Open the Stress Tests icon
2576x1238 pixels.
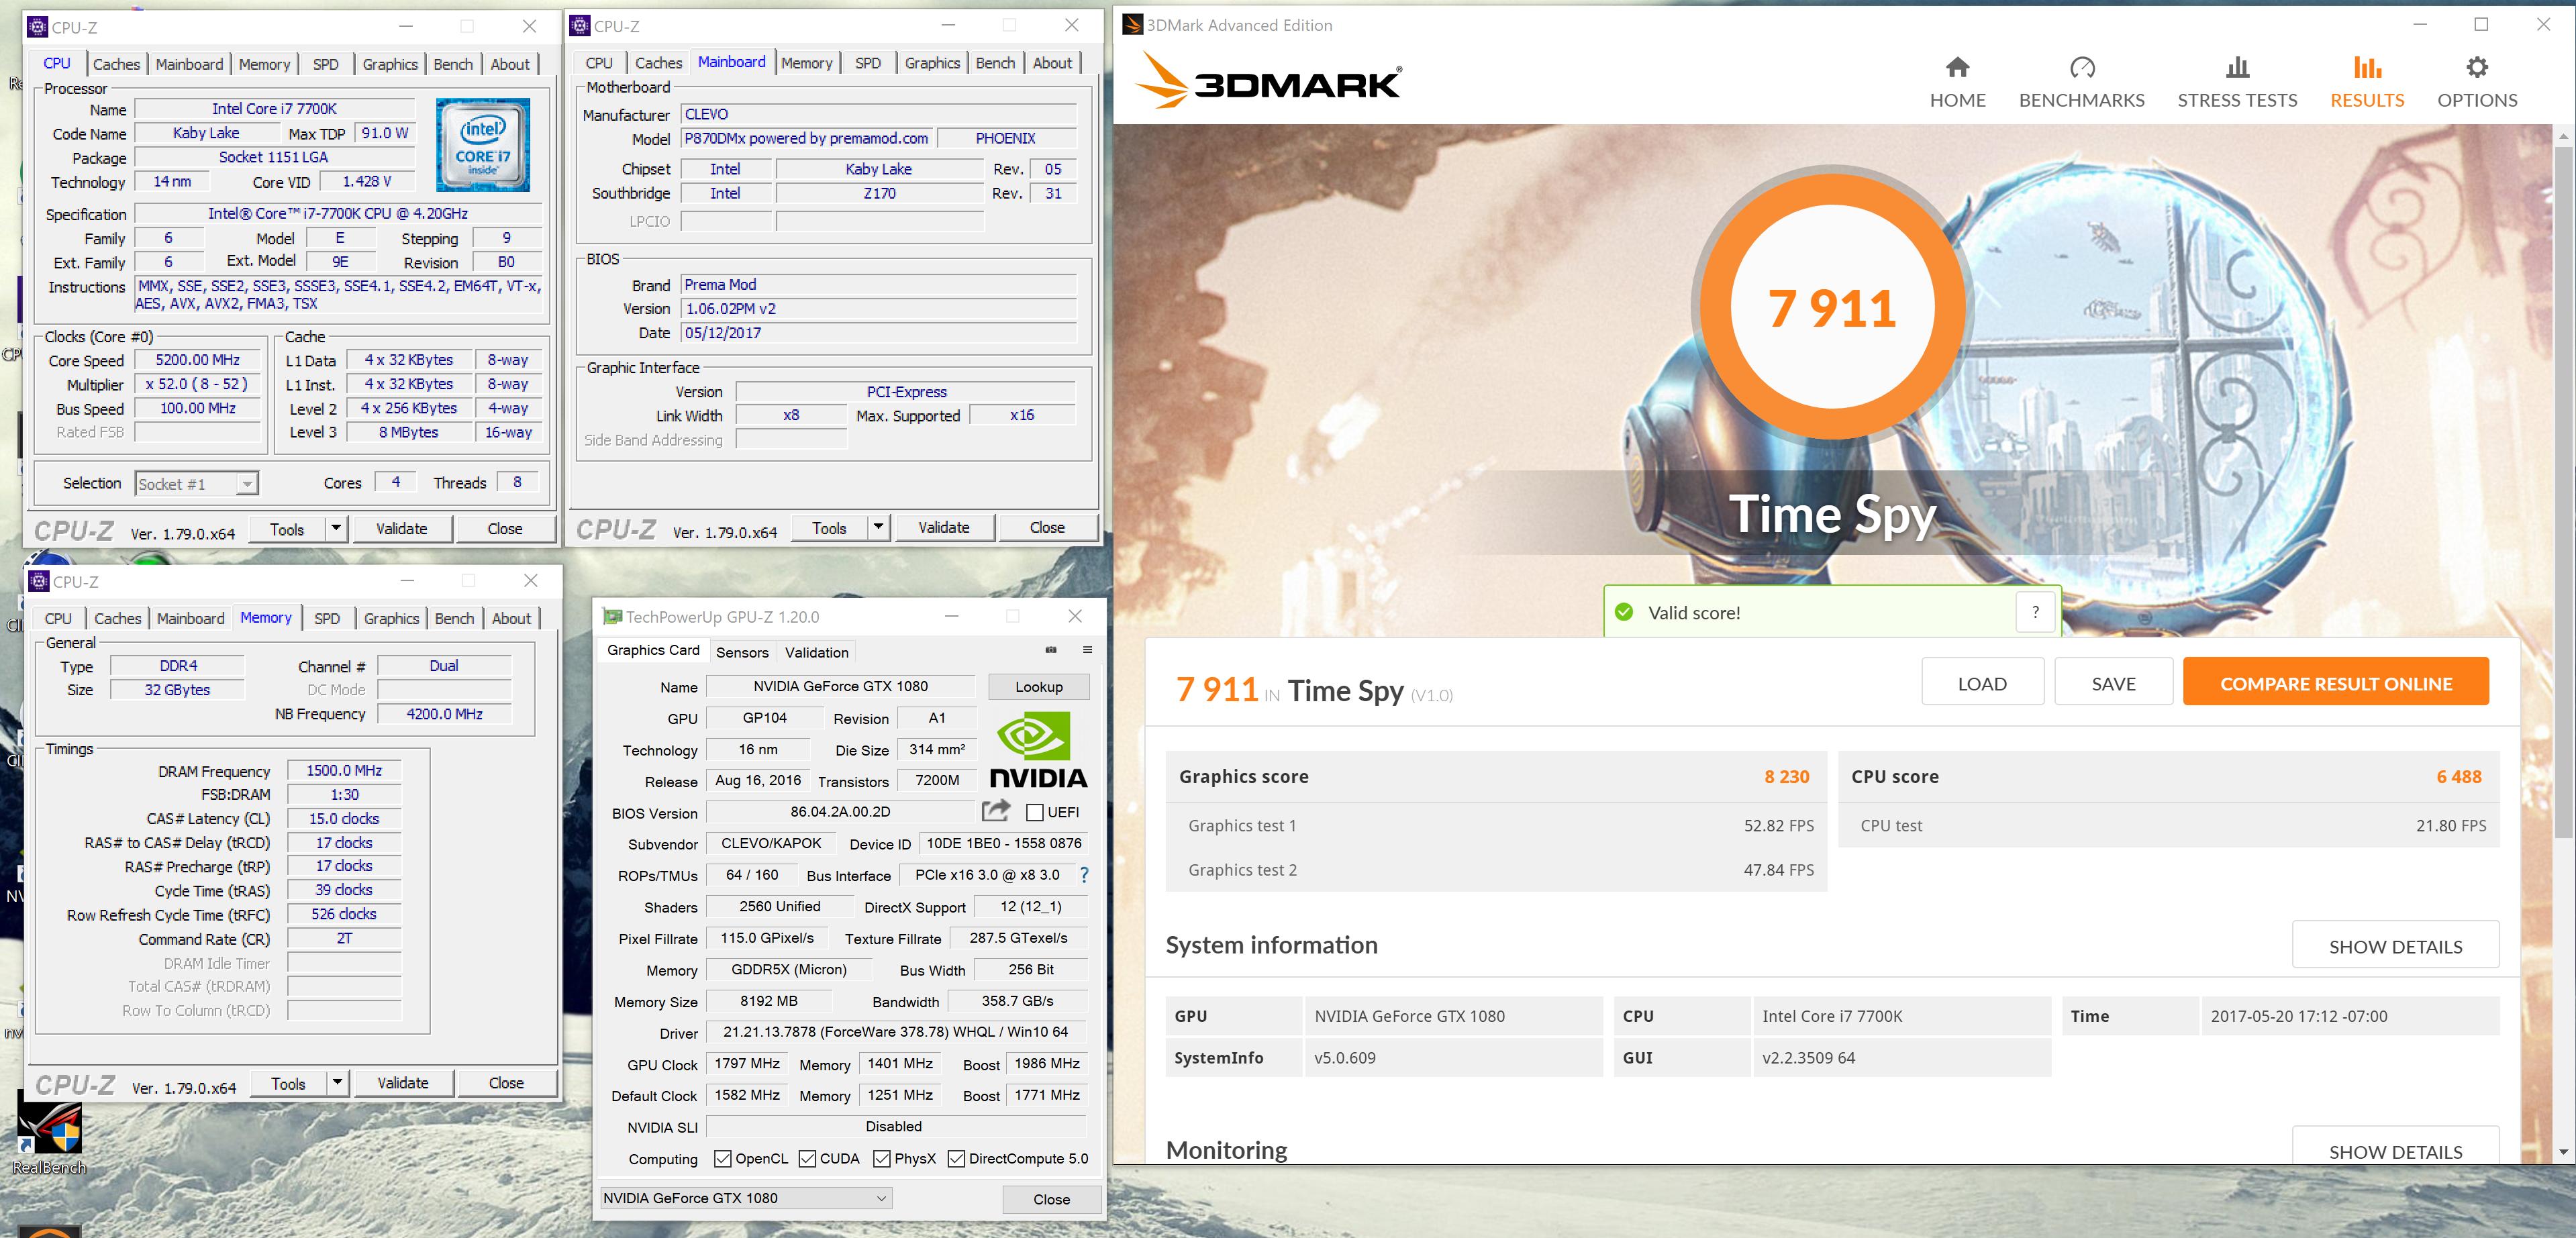pyautogui.click(x=2237, y=68)
